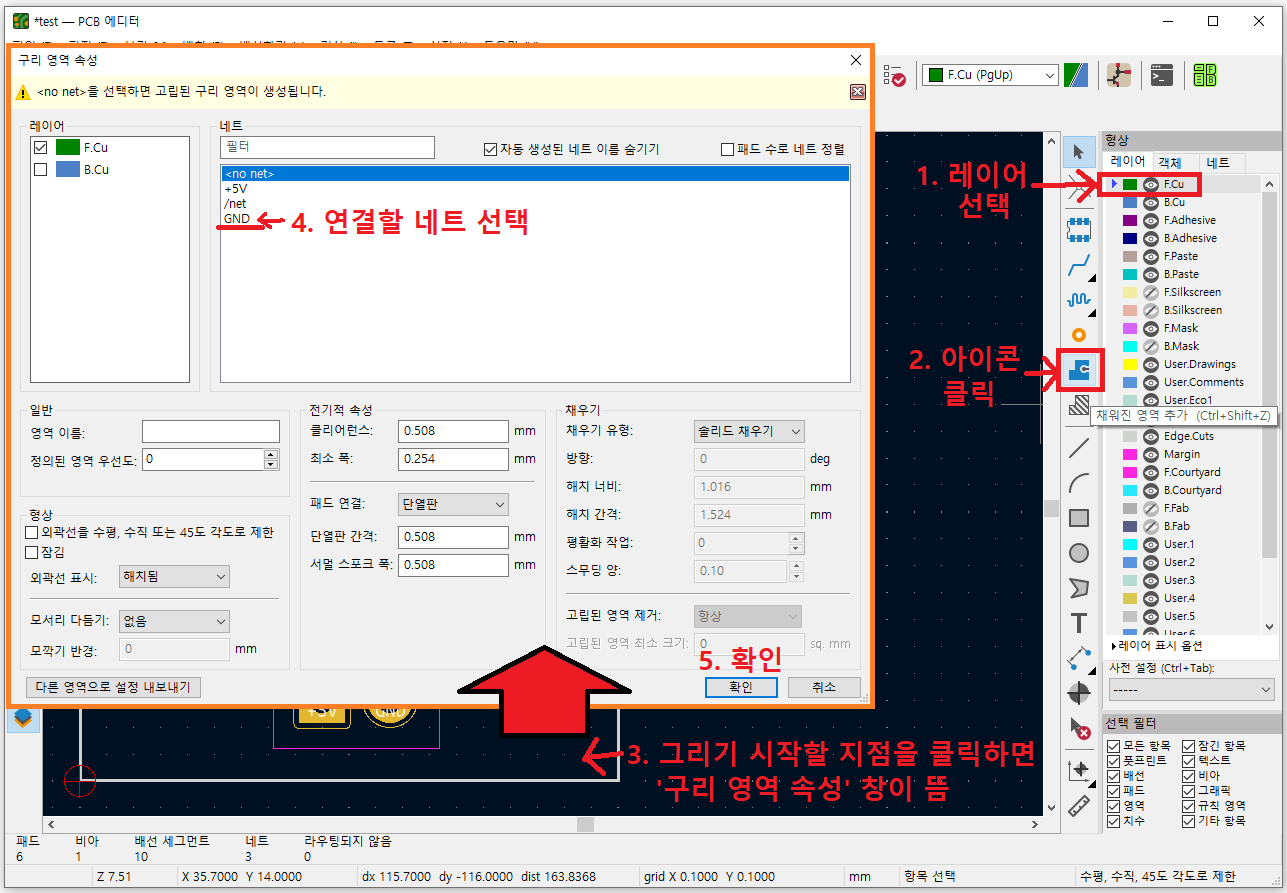Click the 취소 button
The height and width of the screenshot is (893, 1287).
[824, 687]
